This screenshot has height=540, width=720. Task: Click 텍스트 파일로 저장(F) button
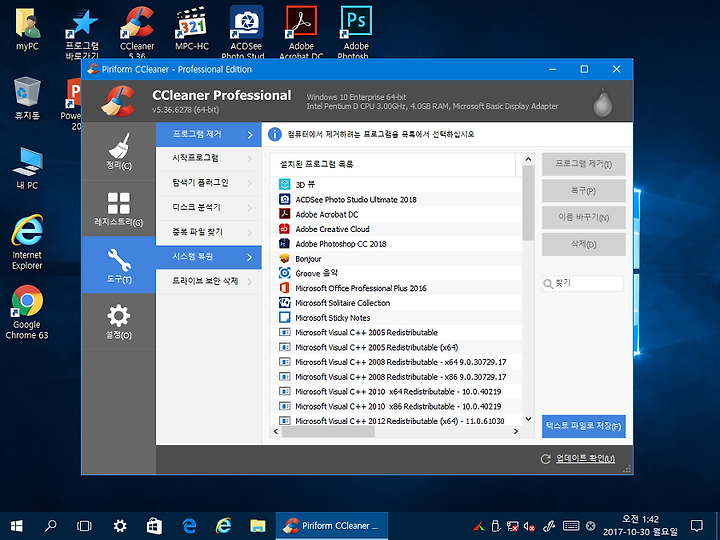click(584, 426)
